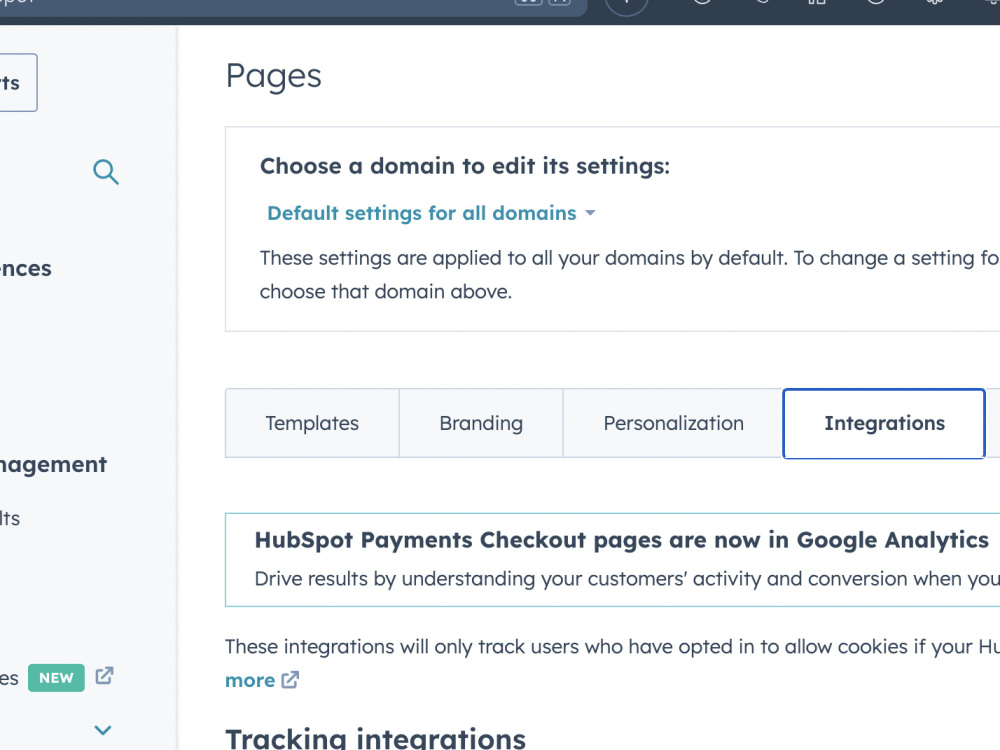The height and width of the screenshot is (750, 1000).
Task: Click the 'Pages' page title
Action: (274, 77)
